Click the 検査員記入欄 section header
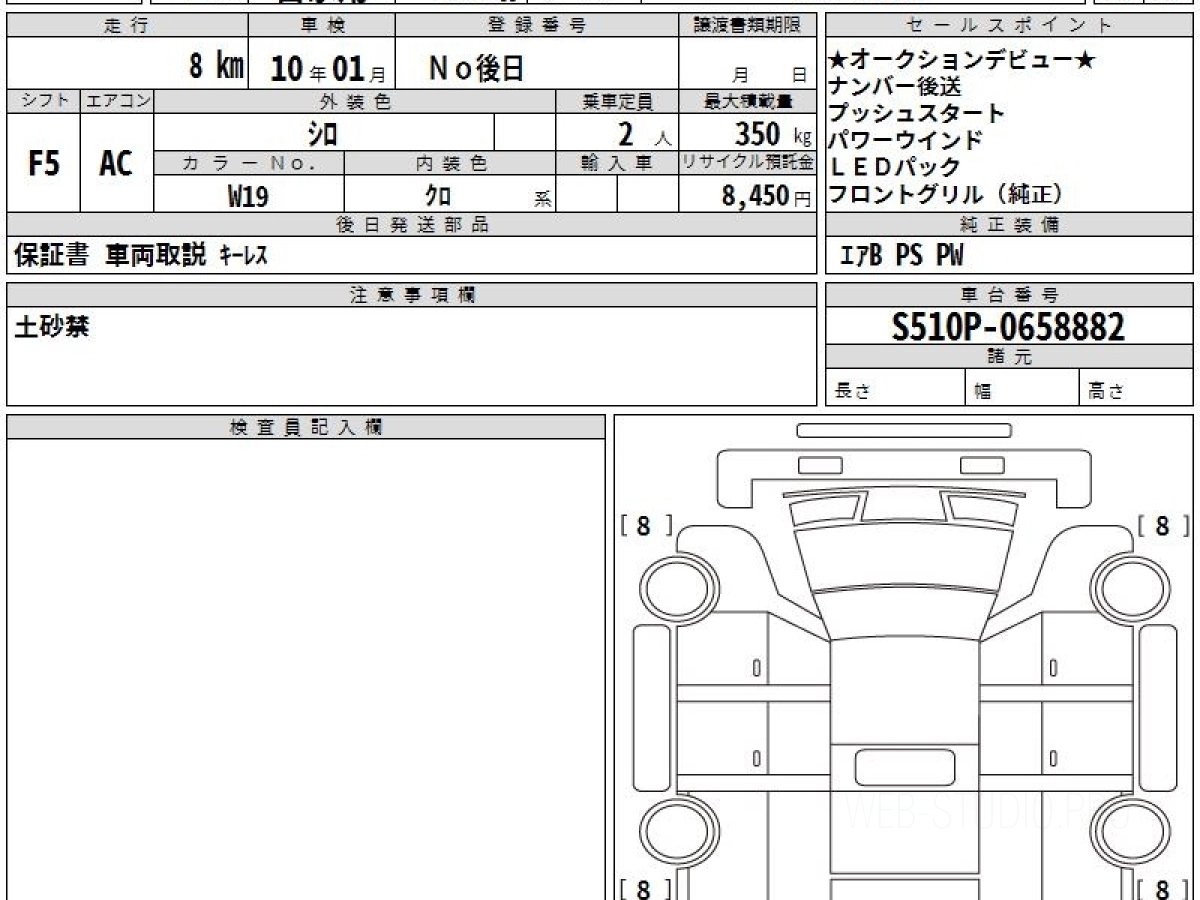Image resolution: width=1200 pixels, height=900 pixels. [306, 427]
